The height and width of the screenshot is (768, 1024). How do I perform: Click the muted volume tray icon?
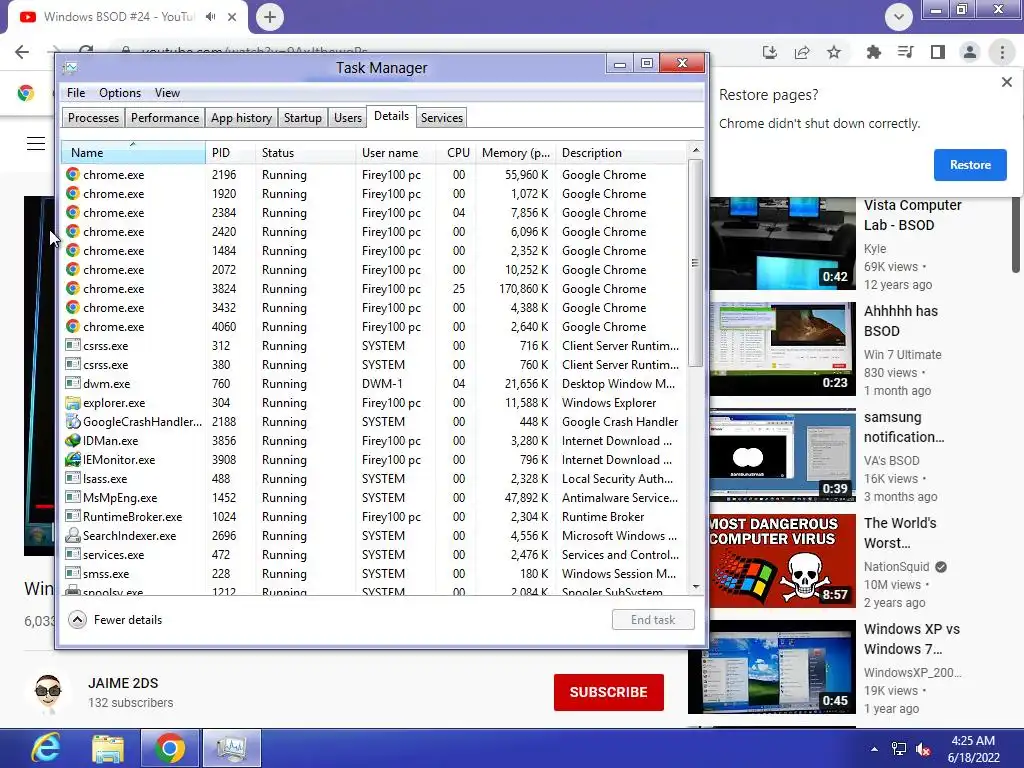pos(923,749)
